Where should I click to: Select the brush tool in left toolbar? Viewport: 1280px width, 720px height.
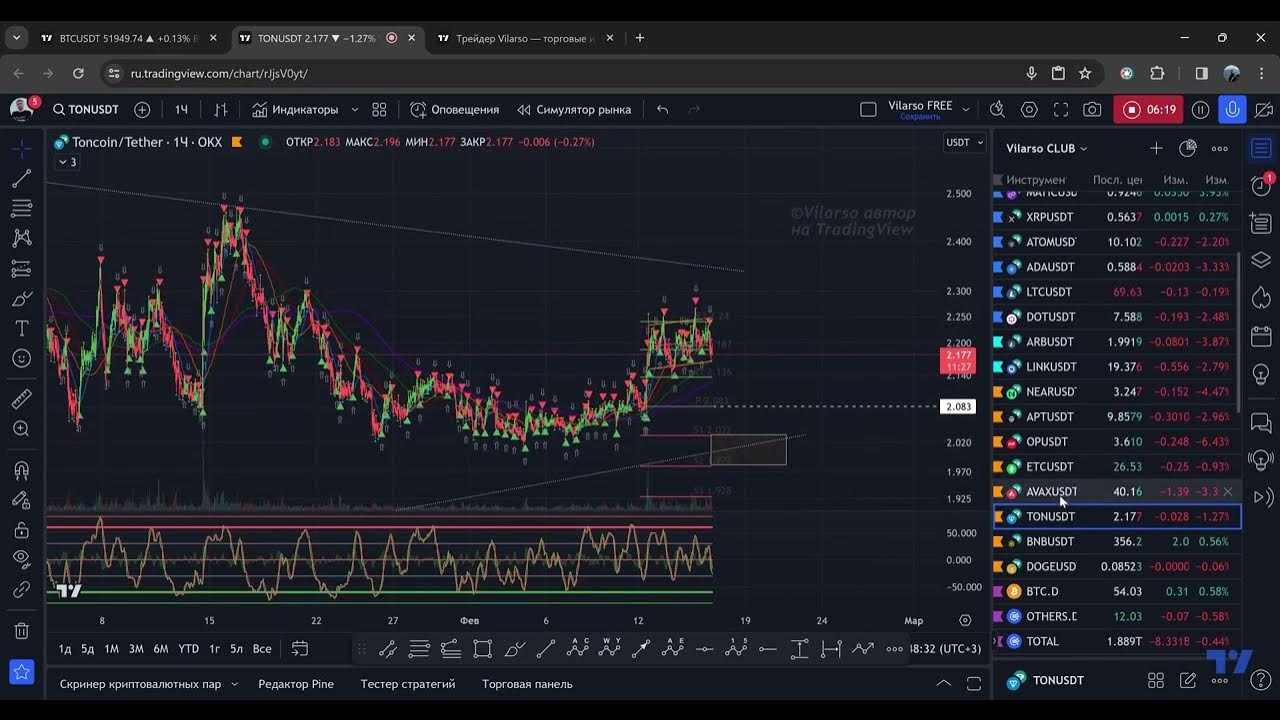click(x=21, y=299)
